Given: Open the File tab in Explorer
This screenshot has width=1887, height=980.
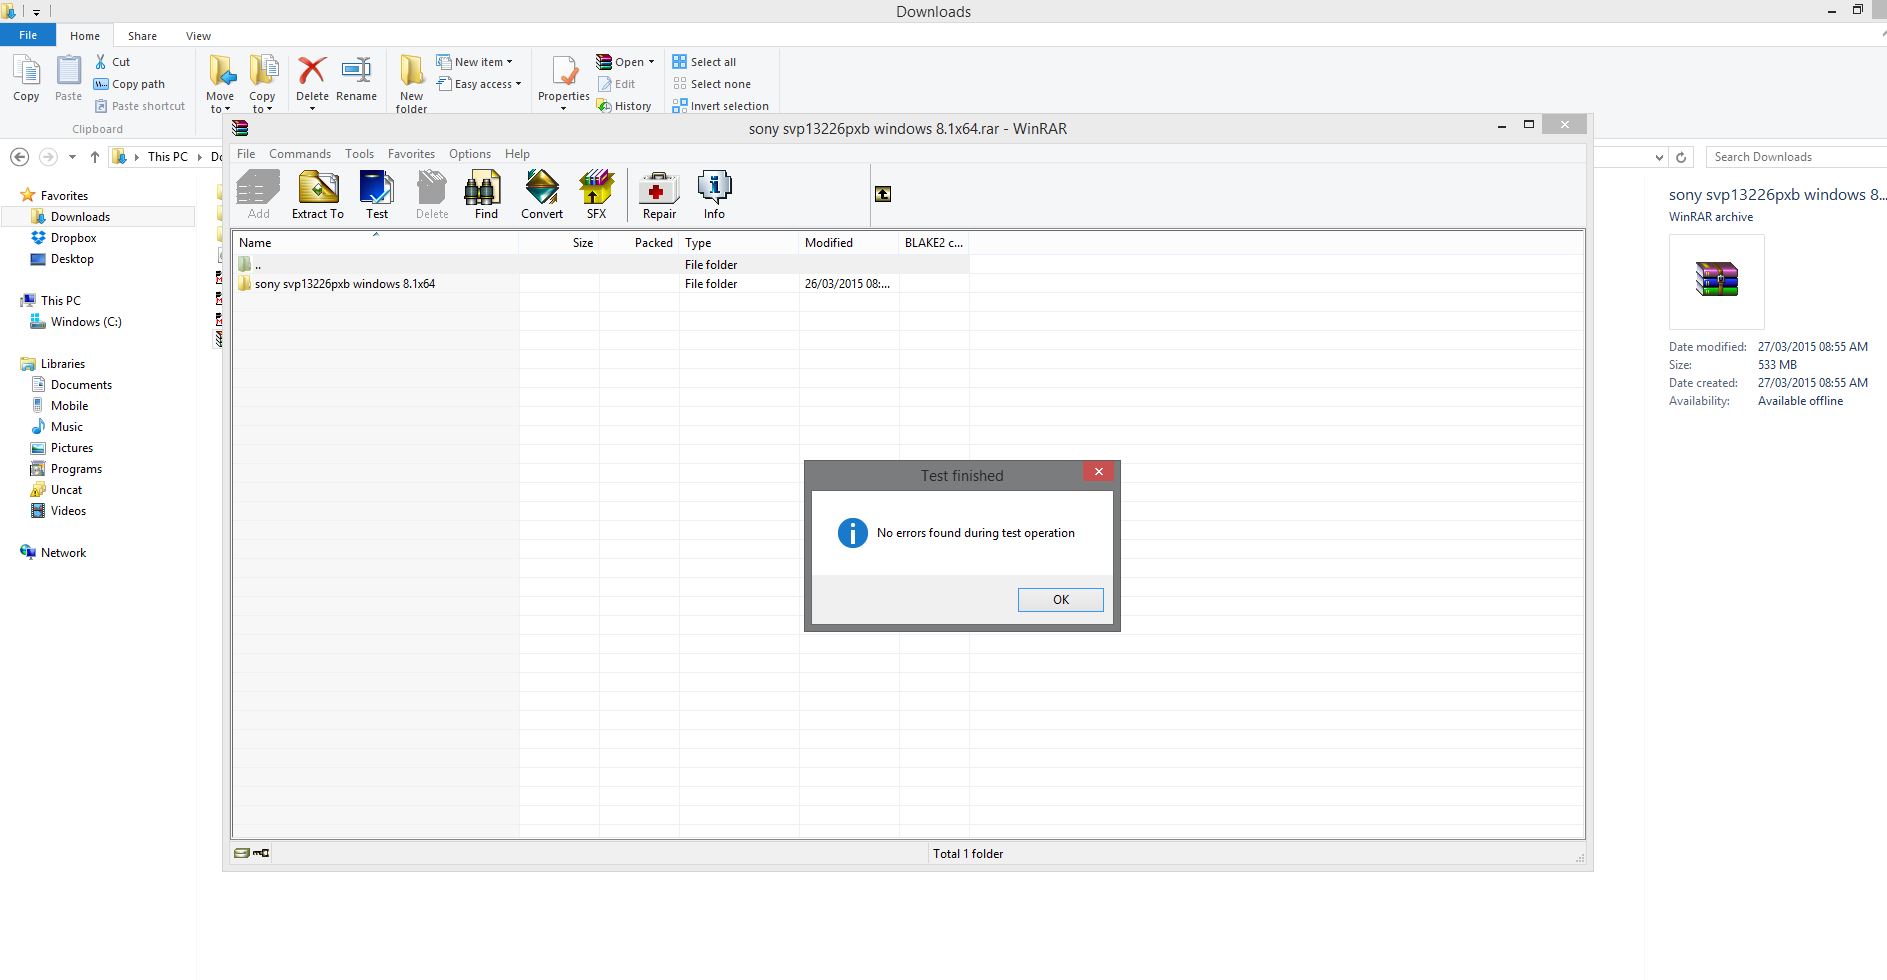Looking at the screenshot, I should pos(28,35).
